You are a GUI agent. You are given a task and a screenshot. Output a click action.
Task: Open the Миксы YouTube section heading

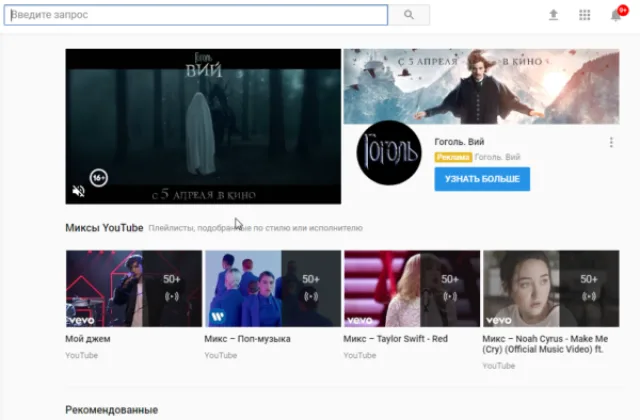pos(104,228)
